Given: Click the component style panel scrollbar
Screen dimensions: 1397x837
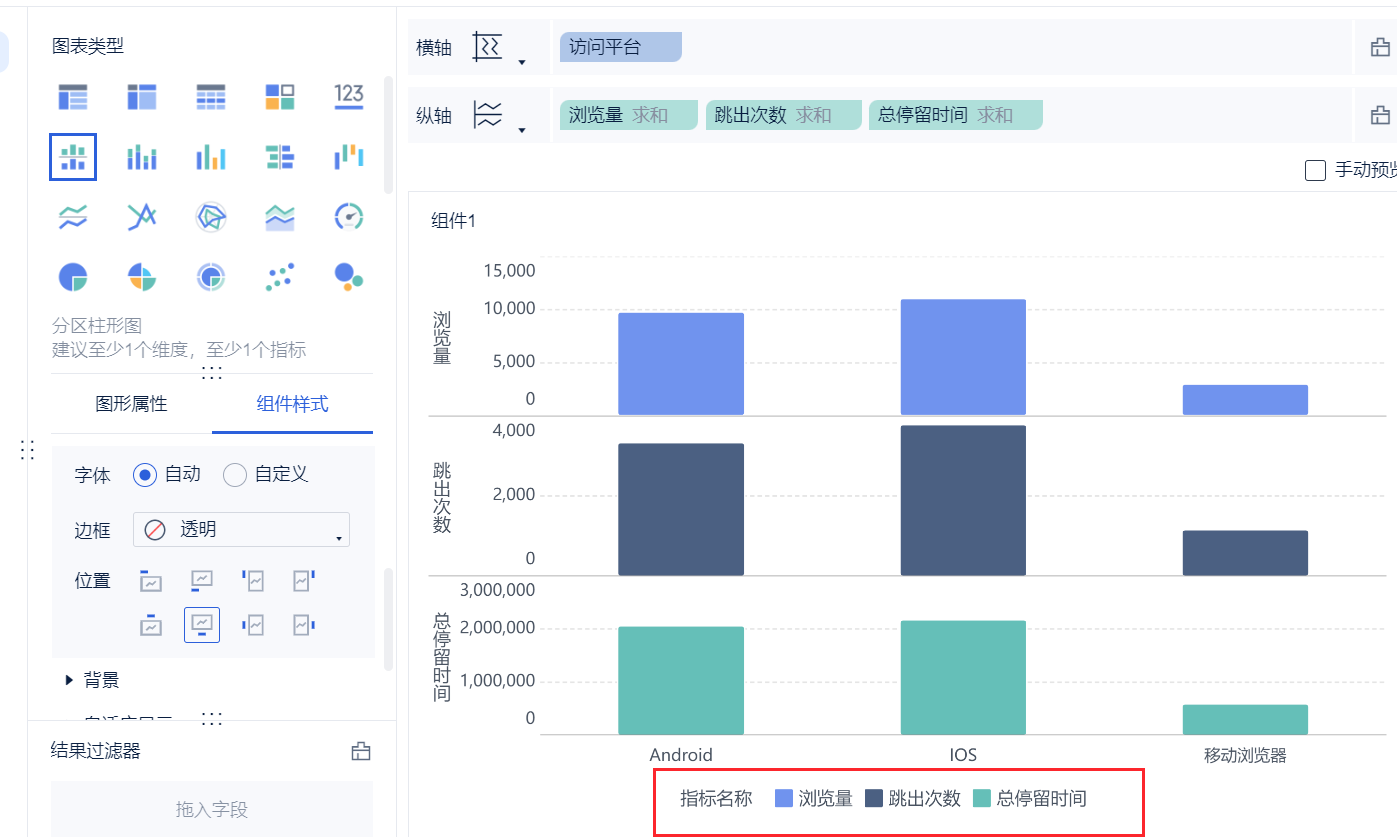Looking at the screenshot, I should (x=388, y=619).
